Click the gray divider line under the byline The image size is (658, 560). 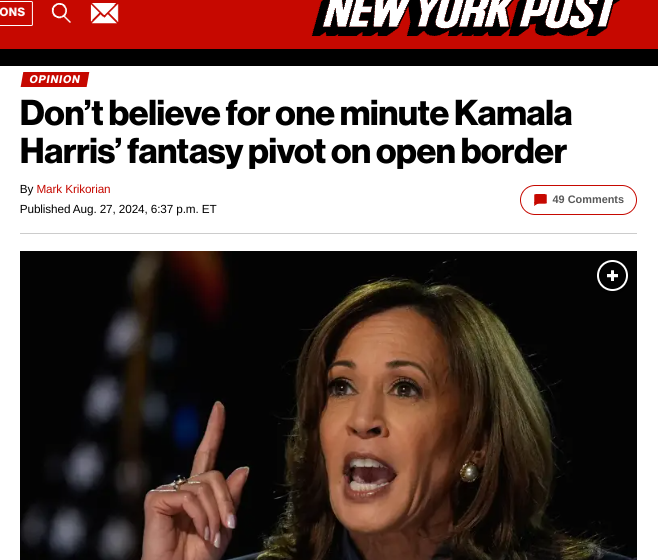pos(328,233)
